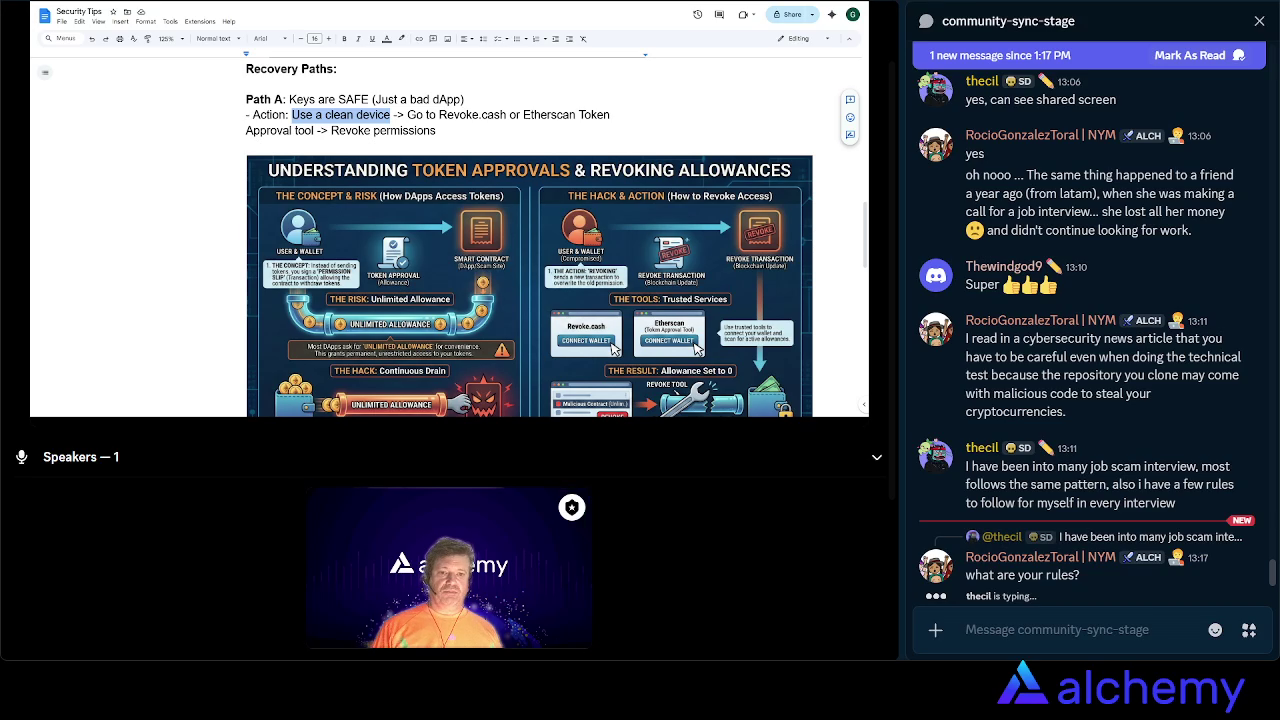
Task: Click the Gemini sparkle icon in Docs
Action: click(831, 15)
